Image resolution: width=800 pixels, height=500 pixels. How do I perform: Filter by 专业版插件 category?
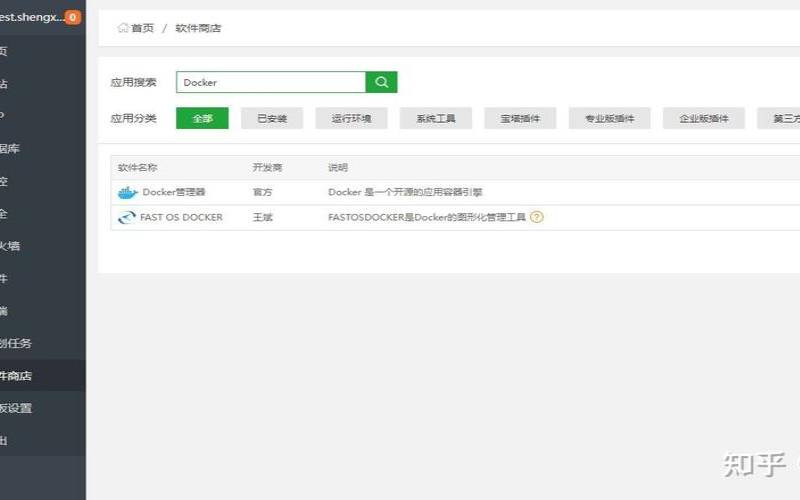pos(609,118)
